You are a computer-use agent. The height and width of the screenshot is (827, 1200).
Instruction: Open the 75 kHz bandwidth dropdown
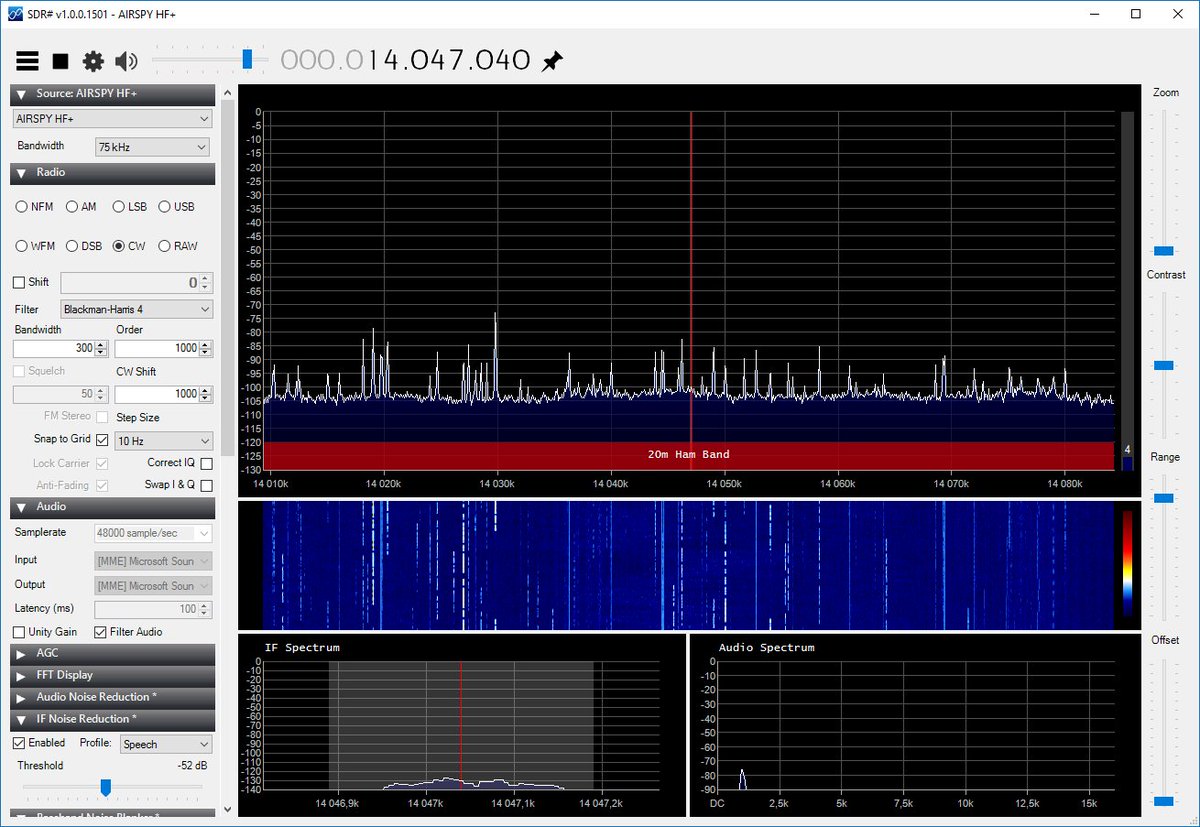tap(152, 147)
